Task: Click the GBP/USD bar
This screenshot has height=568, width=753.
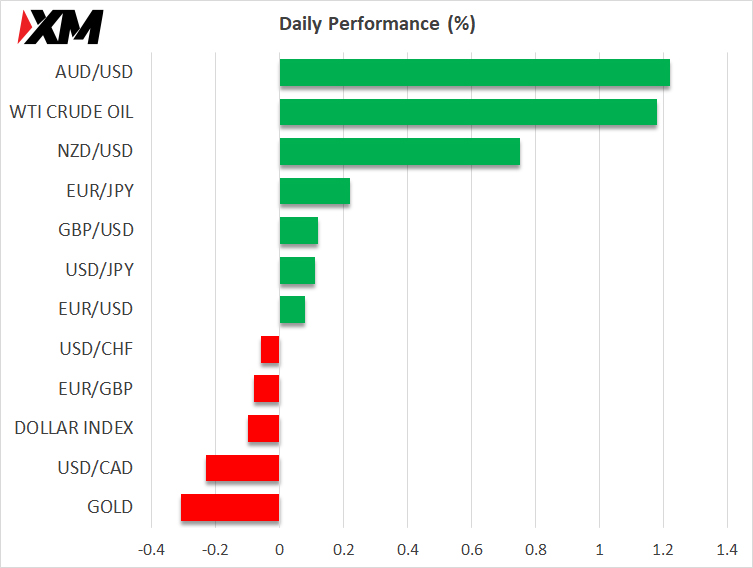Action: click(298, 230)
